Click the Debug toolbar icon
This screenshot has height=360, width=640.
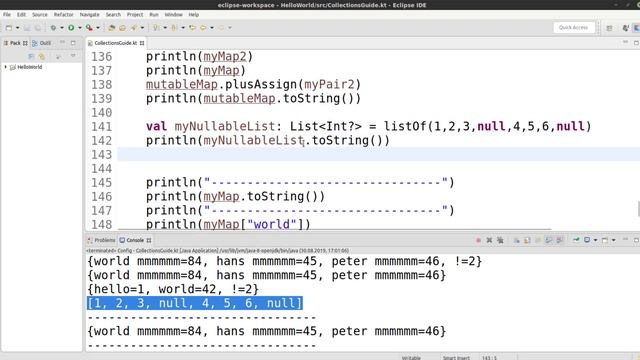53,28
